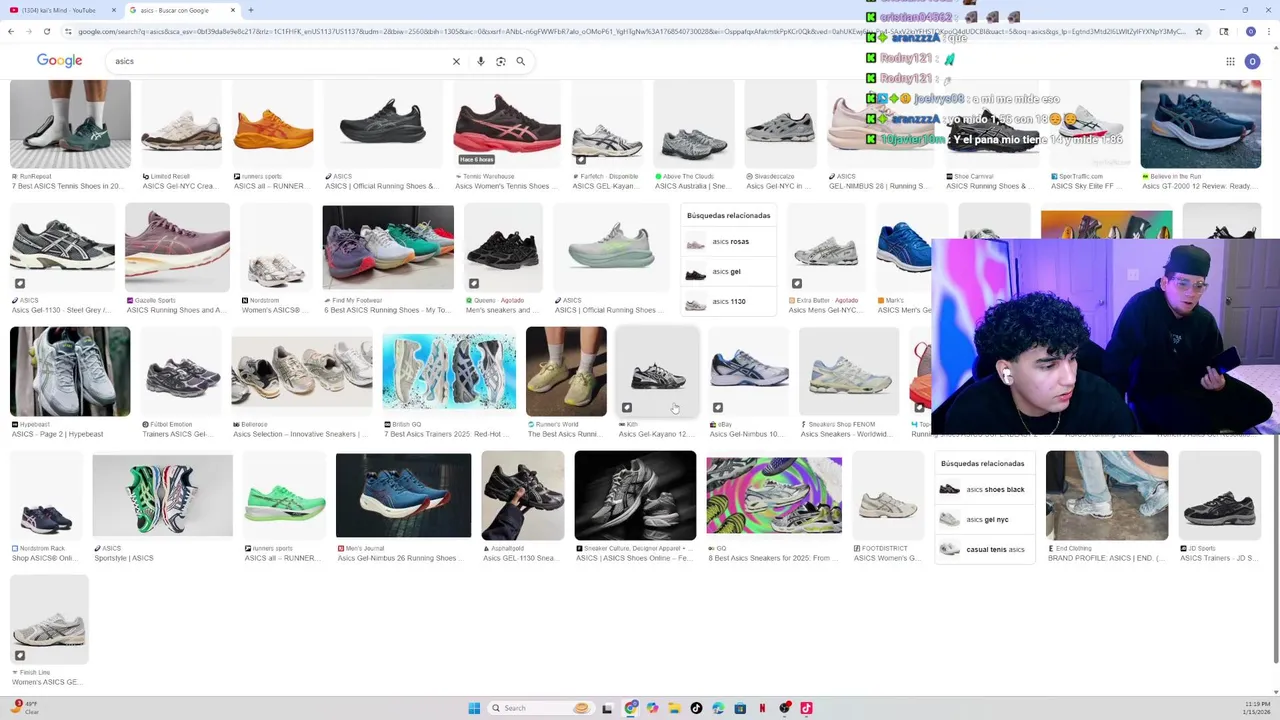Open the Windows Start menu
Screen dimensions: 1280x720
coord(474,708)
